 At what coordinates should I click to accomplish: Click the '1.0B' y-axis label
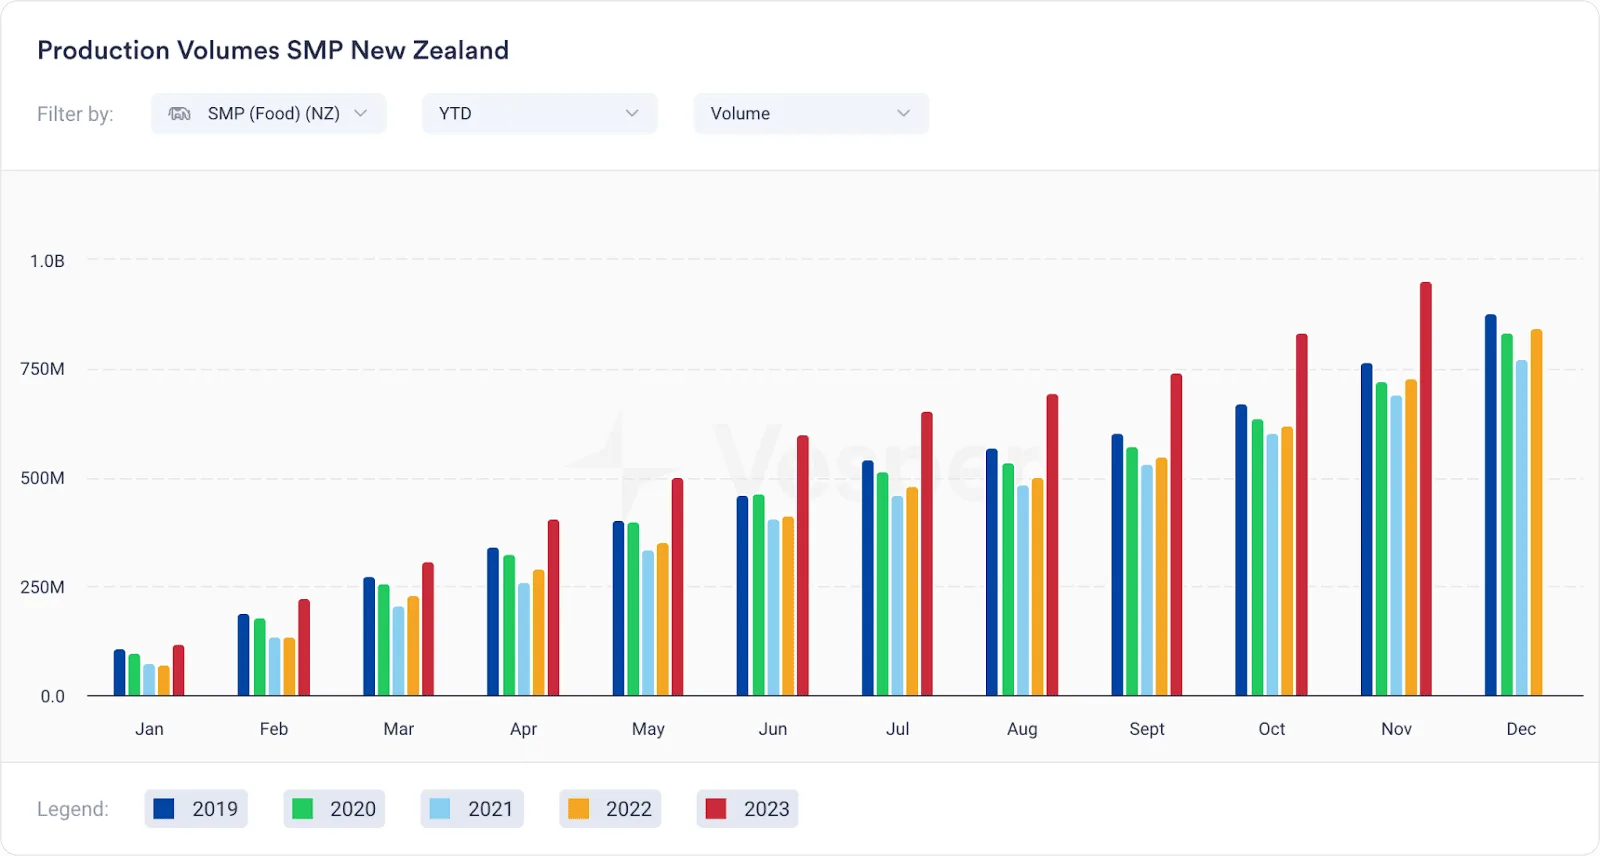point(47,261)
